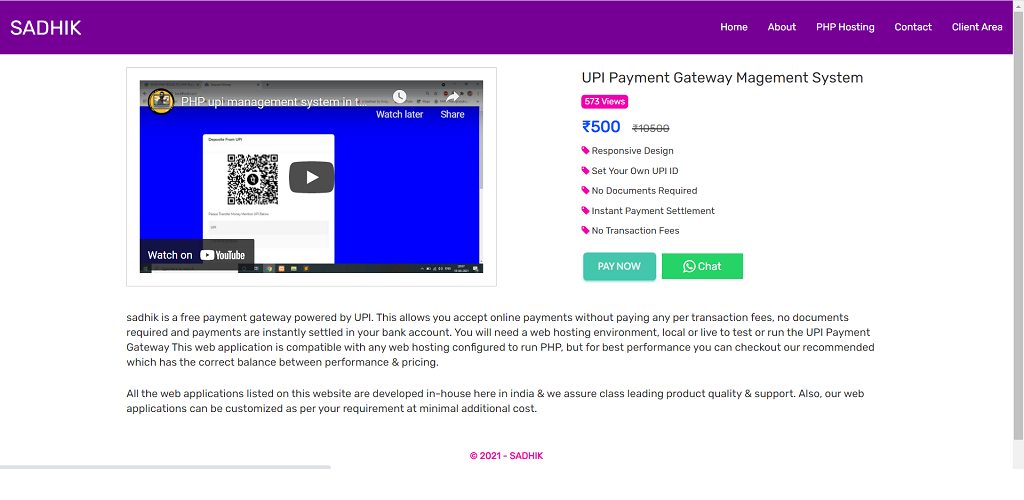Go to the Home menu item
Viewport: 1024px width, 500px height.
click(734, 27)
